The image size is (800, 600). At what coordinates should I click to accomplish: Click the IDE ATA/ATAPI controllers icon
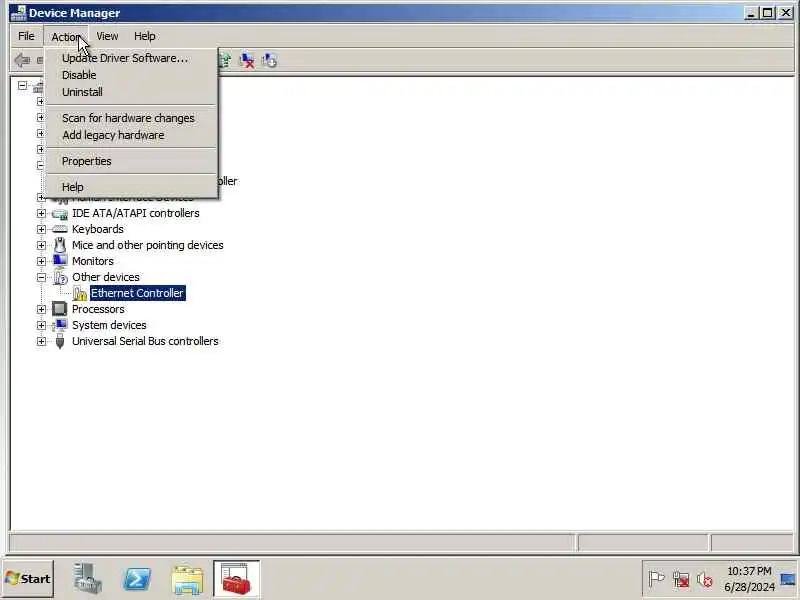coord(60,213)
